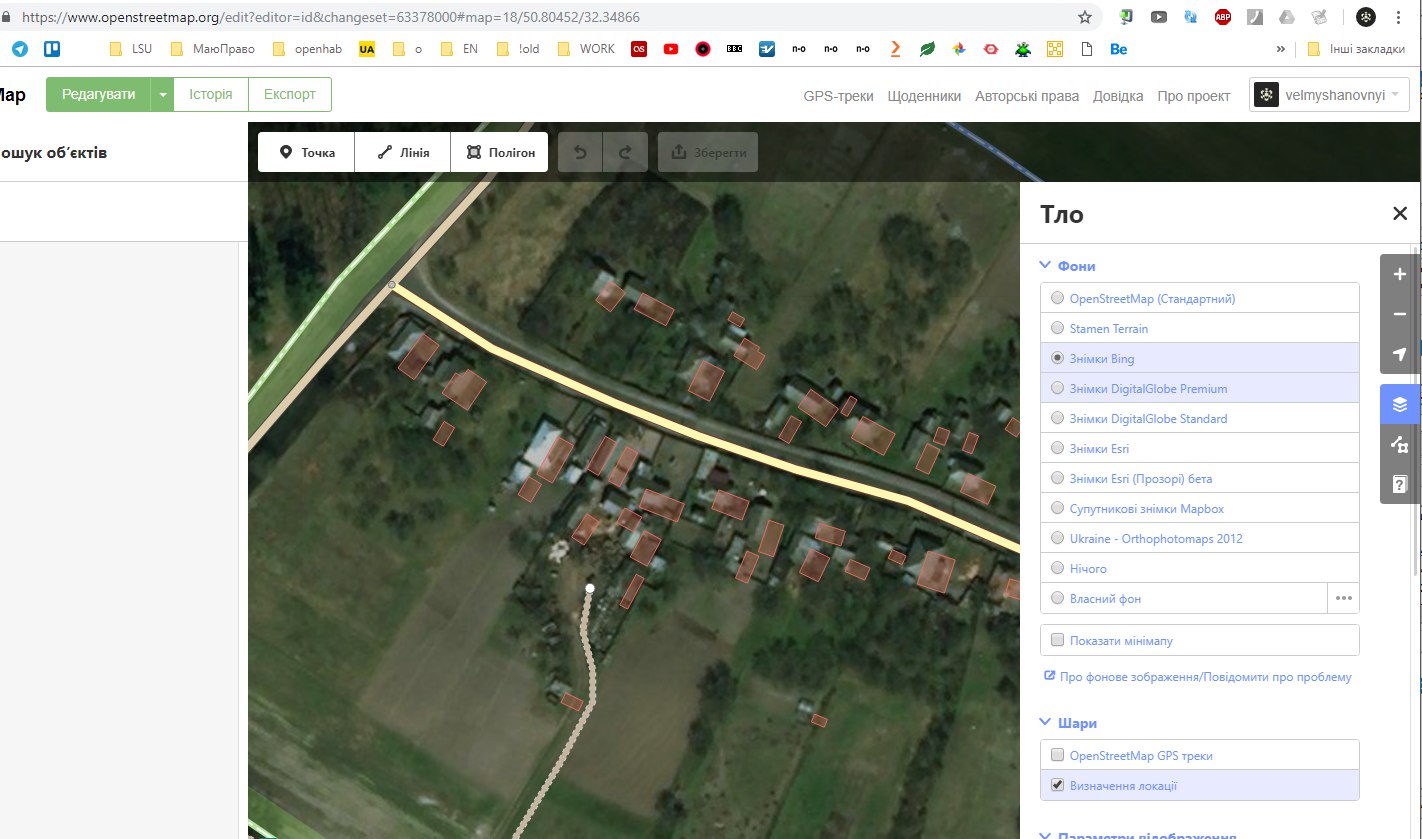
Task: Show hidden bookmarks with chevron button
Action: [x=1281, y=48]
